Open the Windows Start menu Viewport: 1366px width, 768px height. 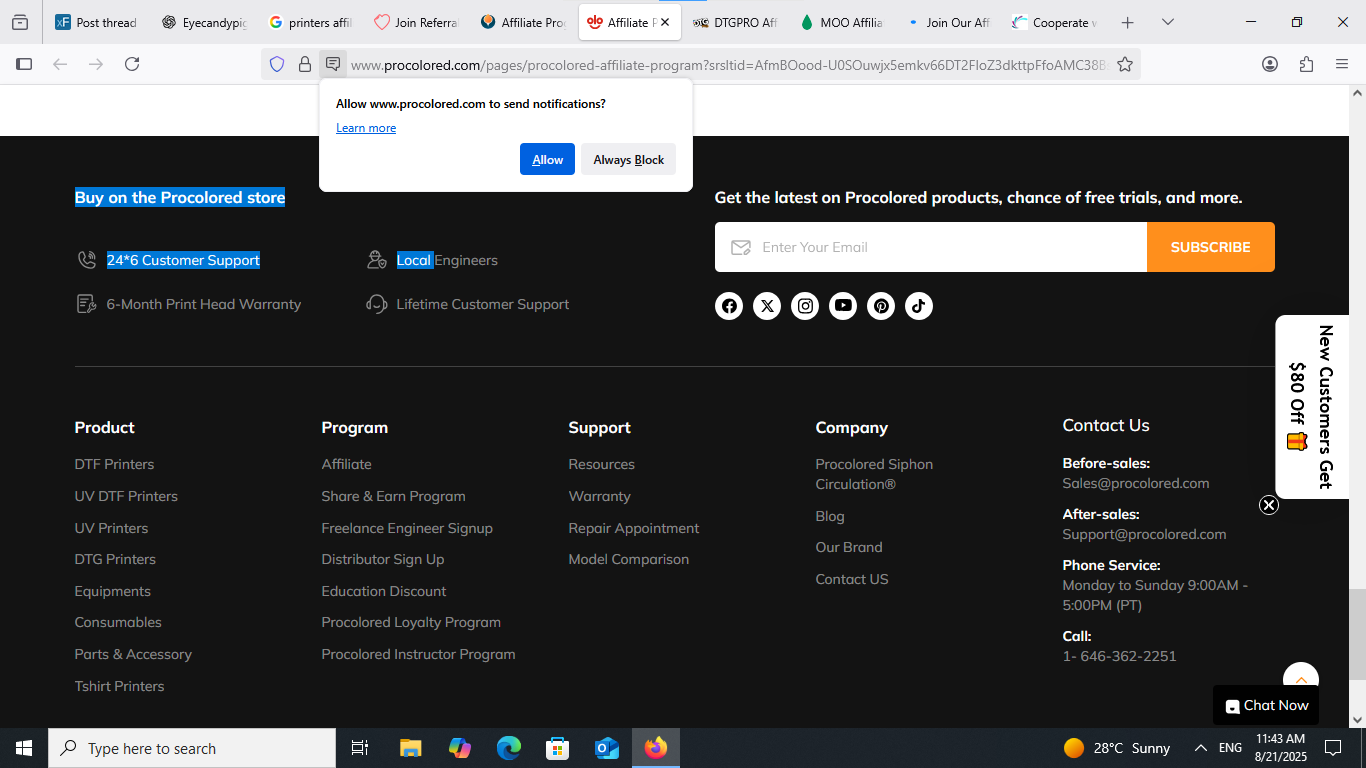pos(23,748)
